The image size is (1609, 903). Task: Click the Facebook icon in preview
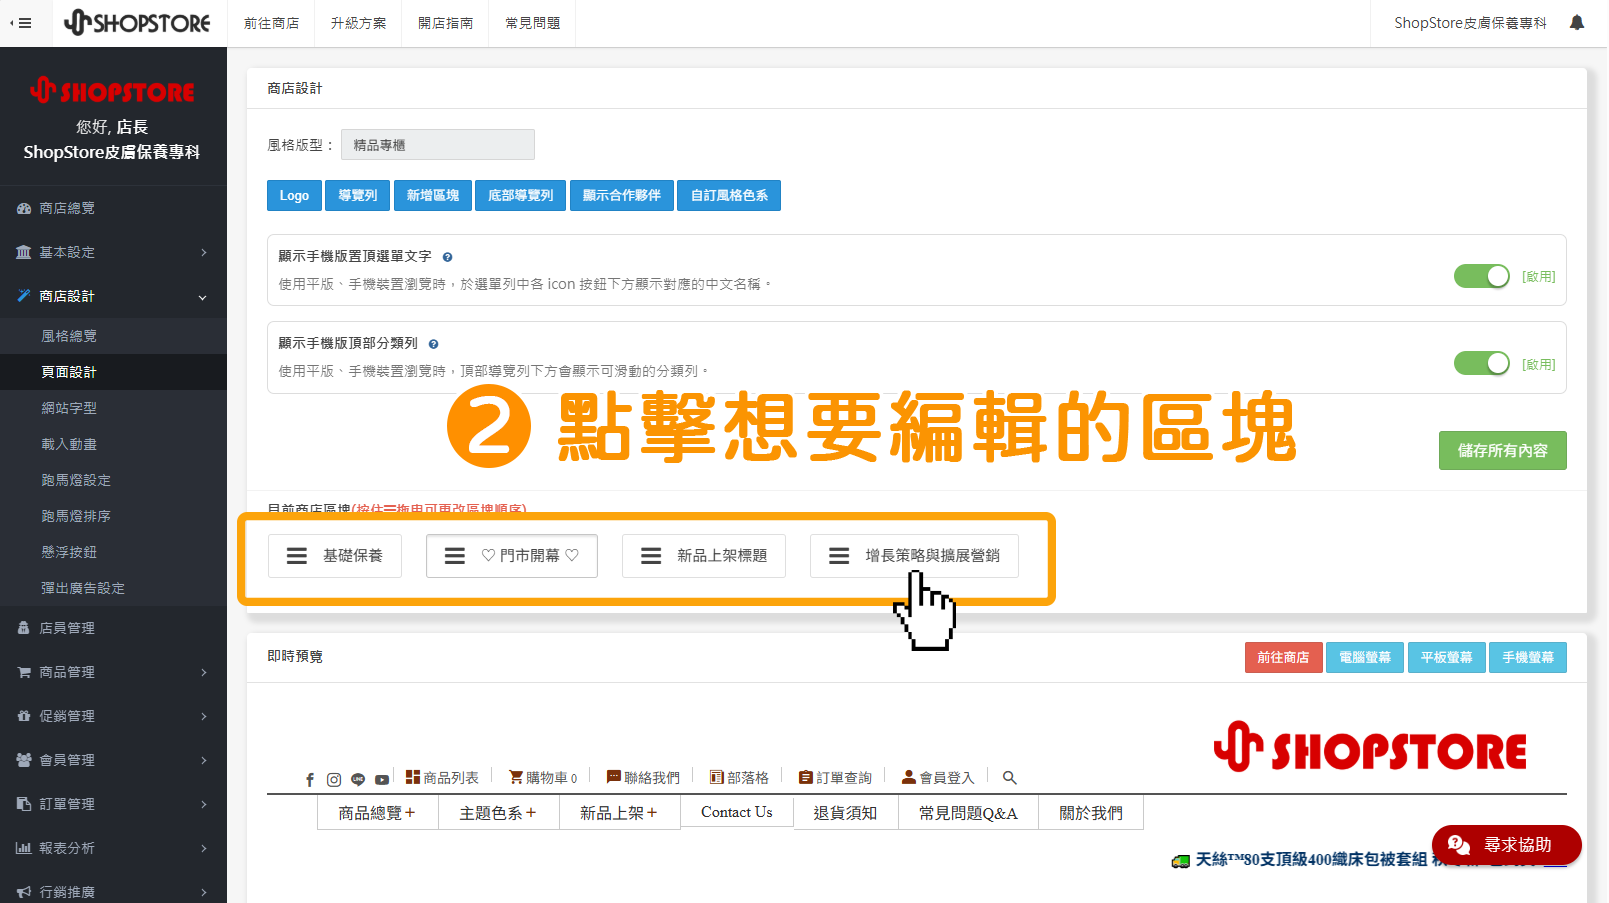(310, 779)
